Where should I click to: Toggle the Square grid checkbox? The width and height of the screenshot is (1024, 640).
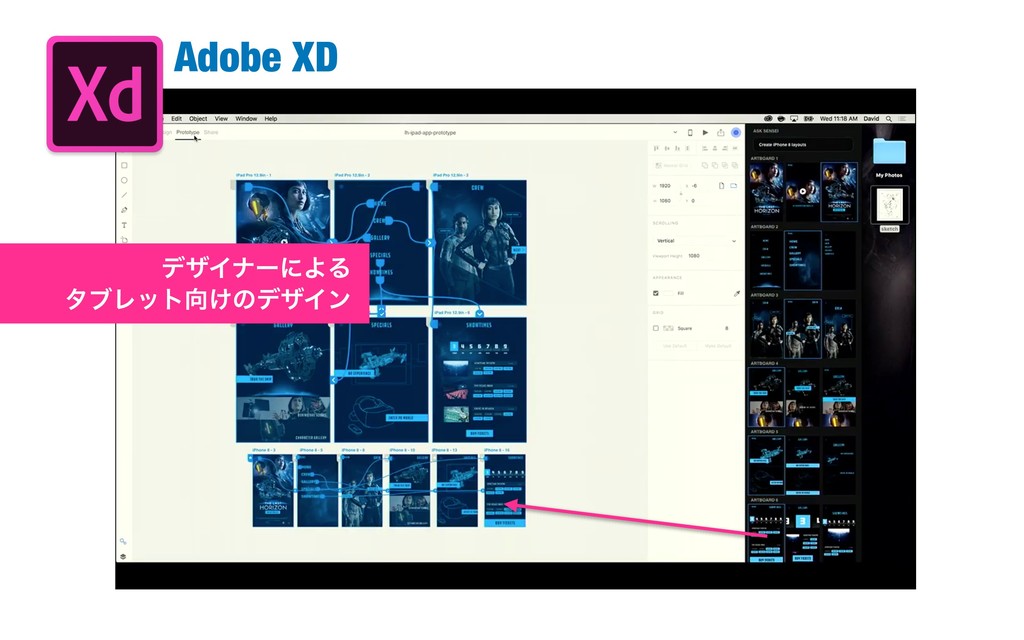(x=656, y=328)
